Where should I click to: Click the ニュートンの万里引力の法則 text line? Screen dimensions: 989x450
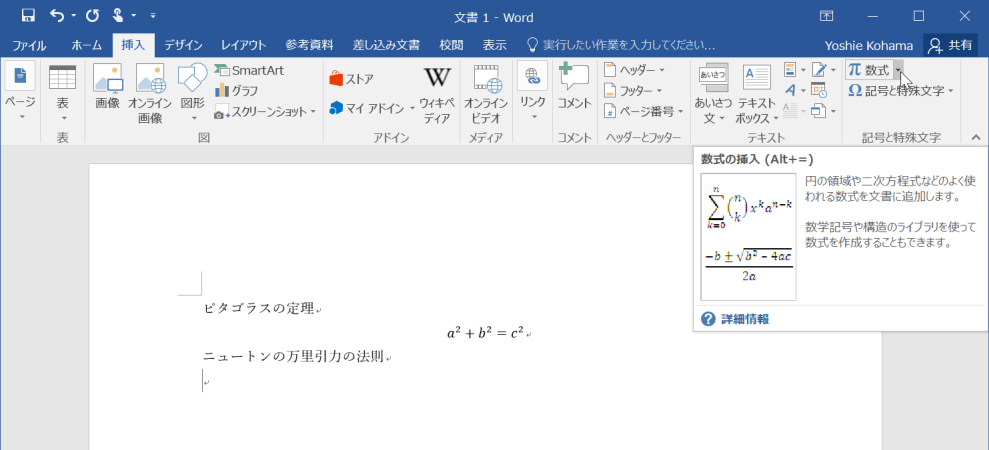pyautogui.click(x=295, y=357)
